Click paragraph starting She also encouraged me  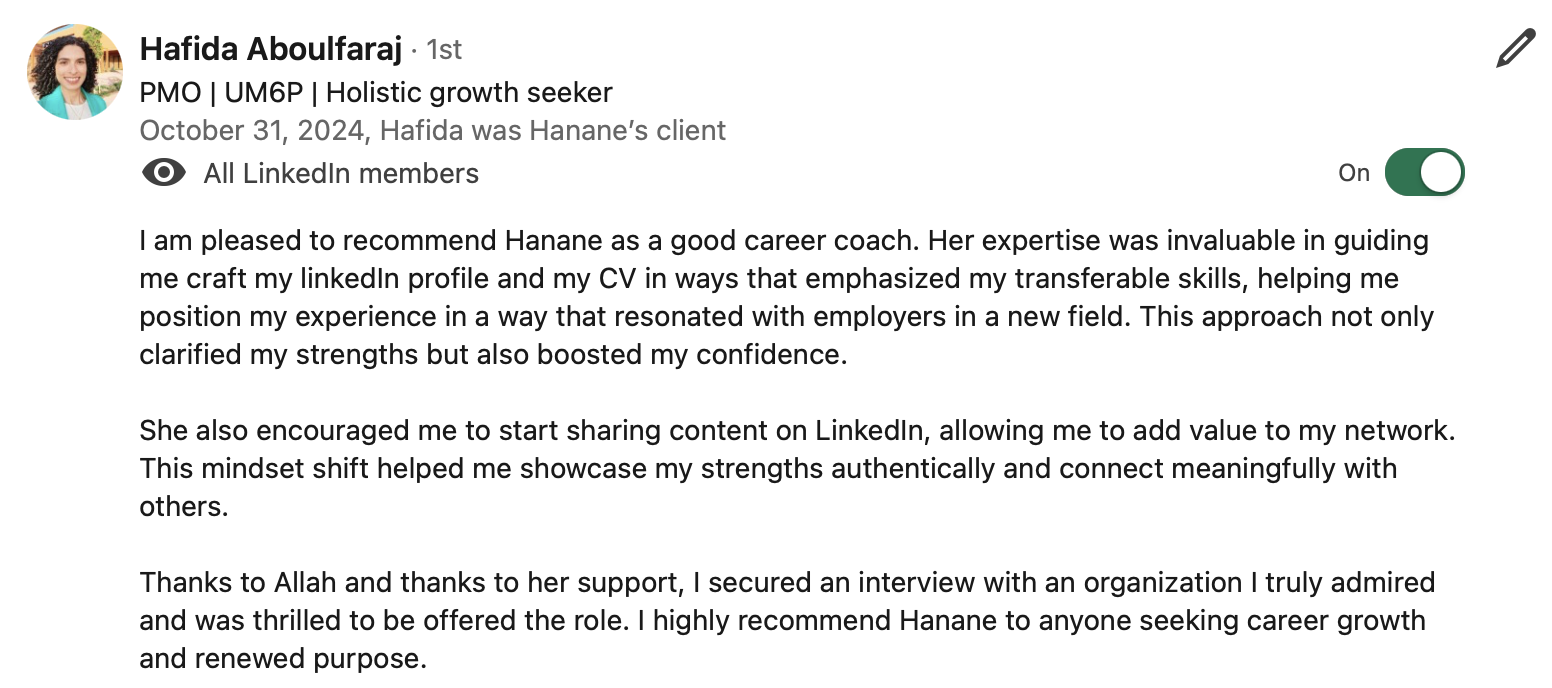[x=797, y=468]
